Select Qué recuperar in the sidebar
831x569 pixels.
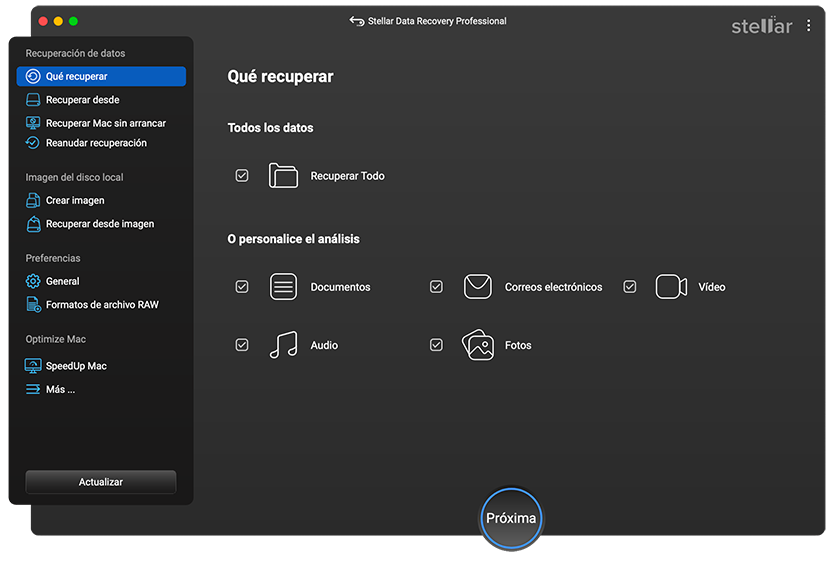pyautogui.click(x=101, y=76)
